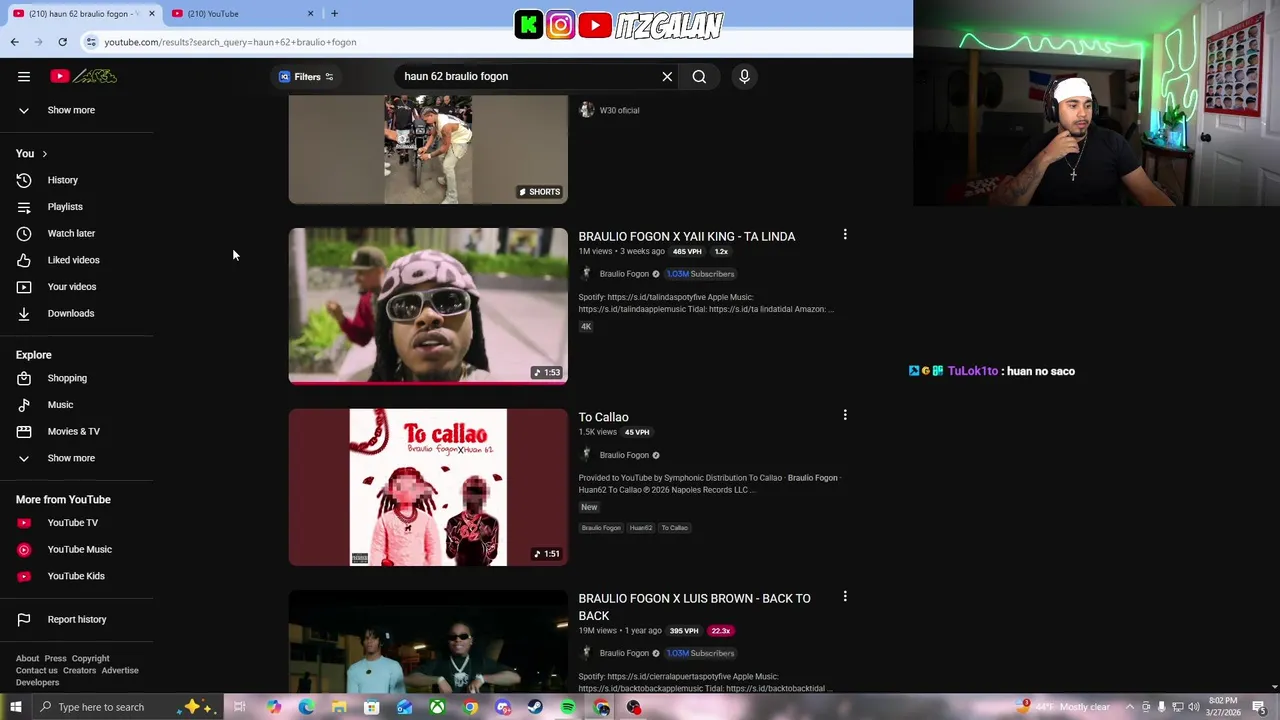Click the Creators footer link
The image size is (1280, 720).
(79, 670)
